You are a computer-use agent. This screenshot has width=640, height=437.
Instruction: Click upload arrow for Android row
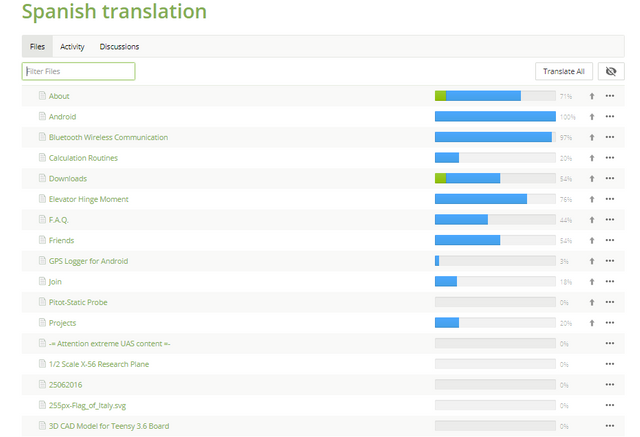pos(592,117)
